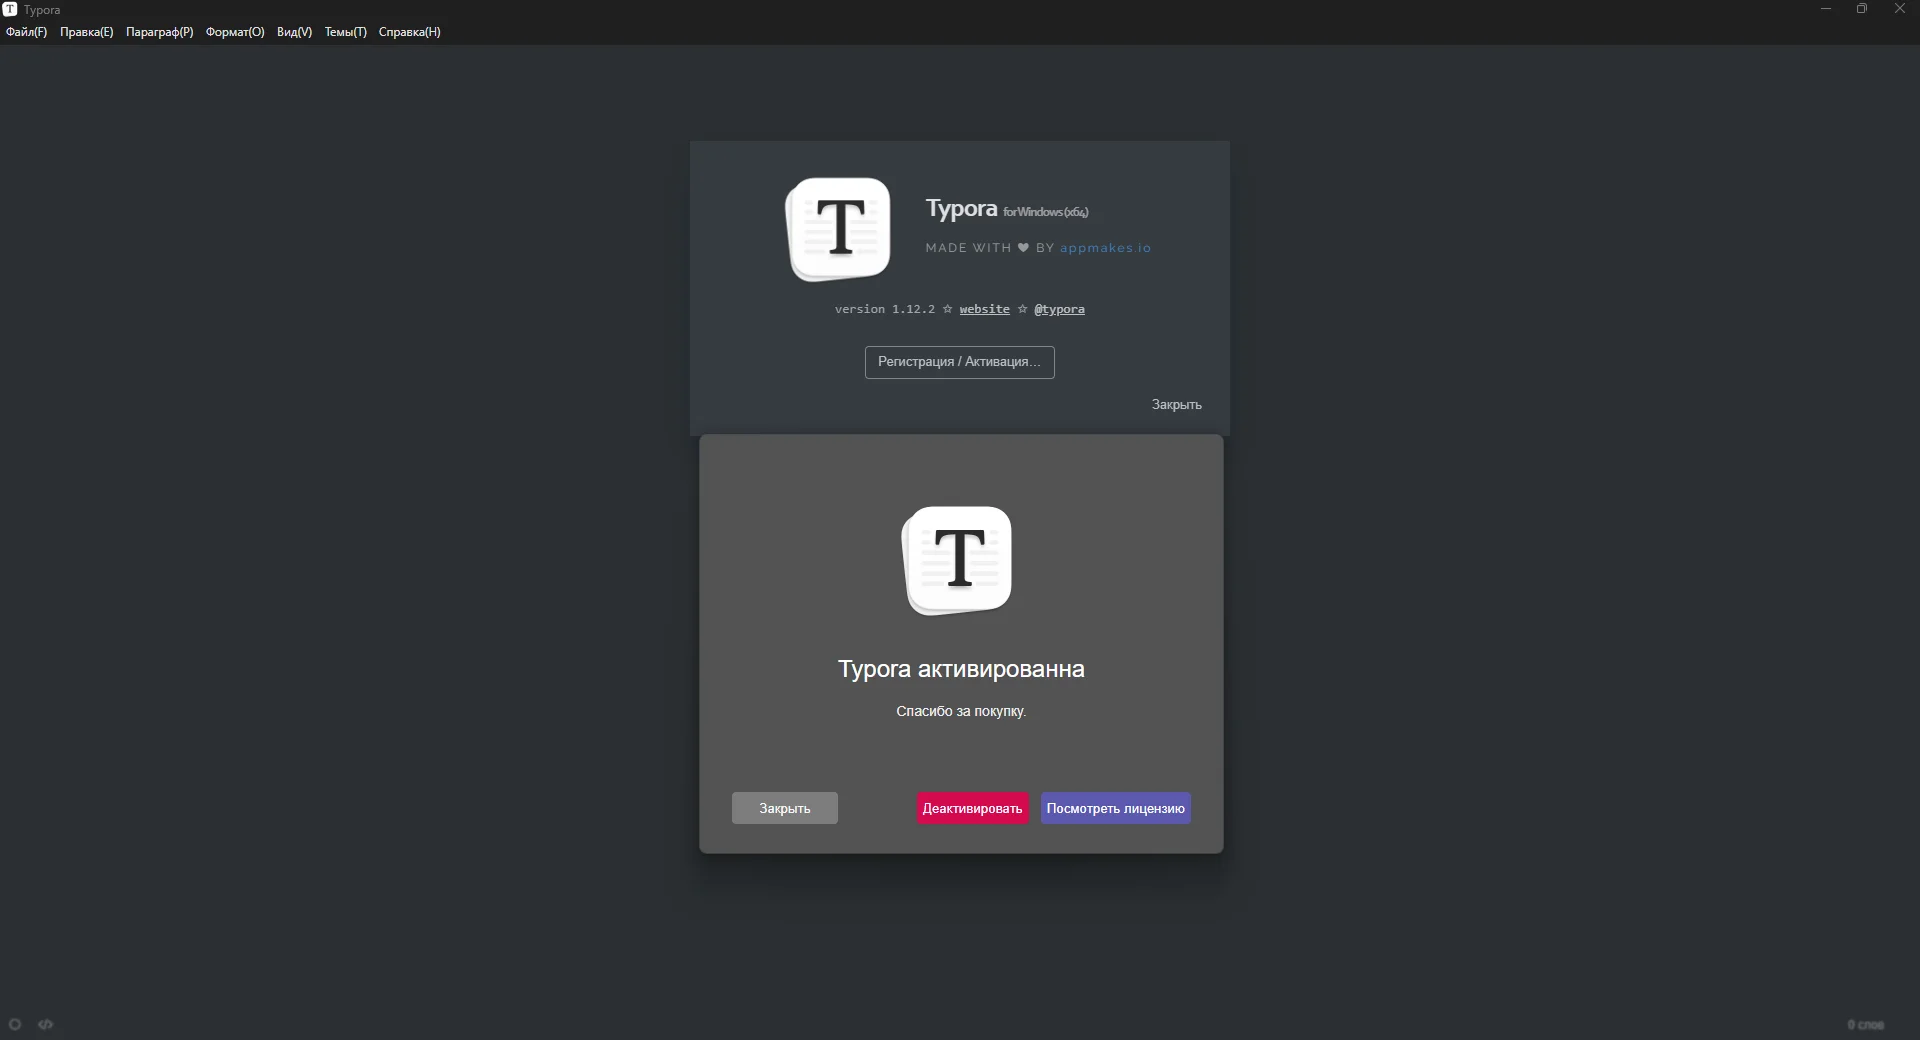Minimize the Typora window
1920x1040 pixels.
[1826, 9]
